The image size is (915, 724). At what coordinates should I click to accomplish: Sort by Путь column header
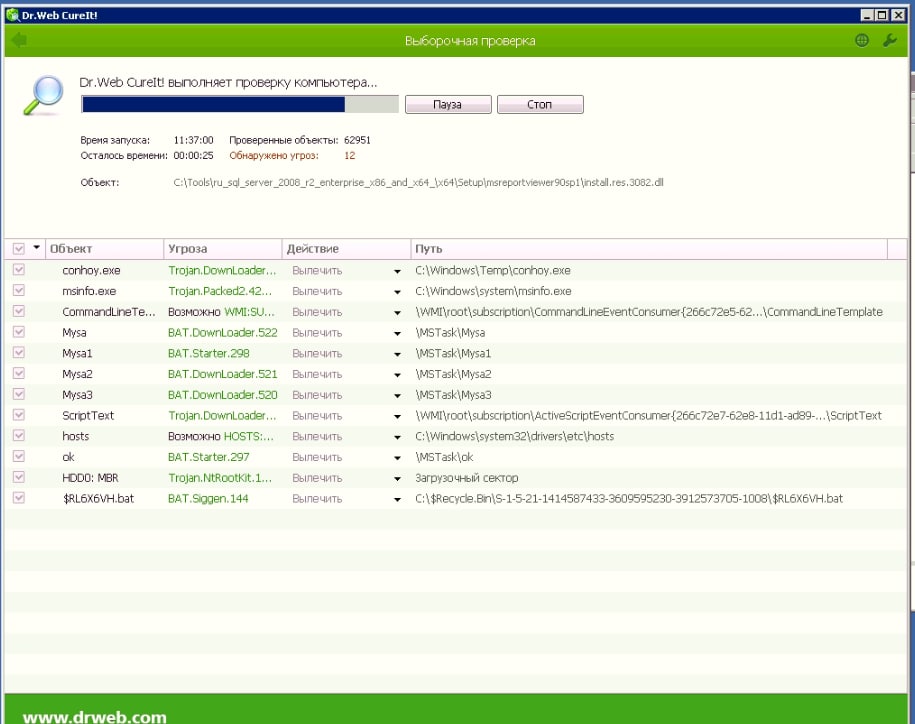coord(649,249)
